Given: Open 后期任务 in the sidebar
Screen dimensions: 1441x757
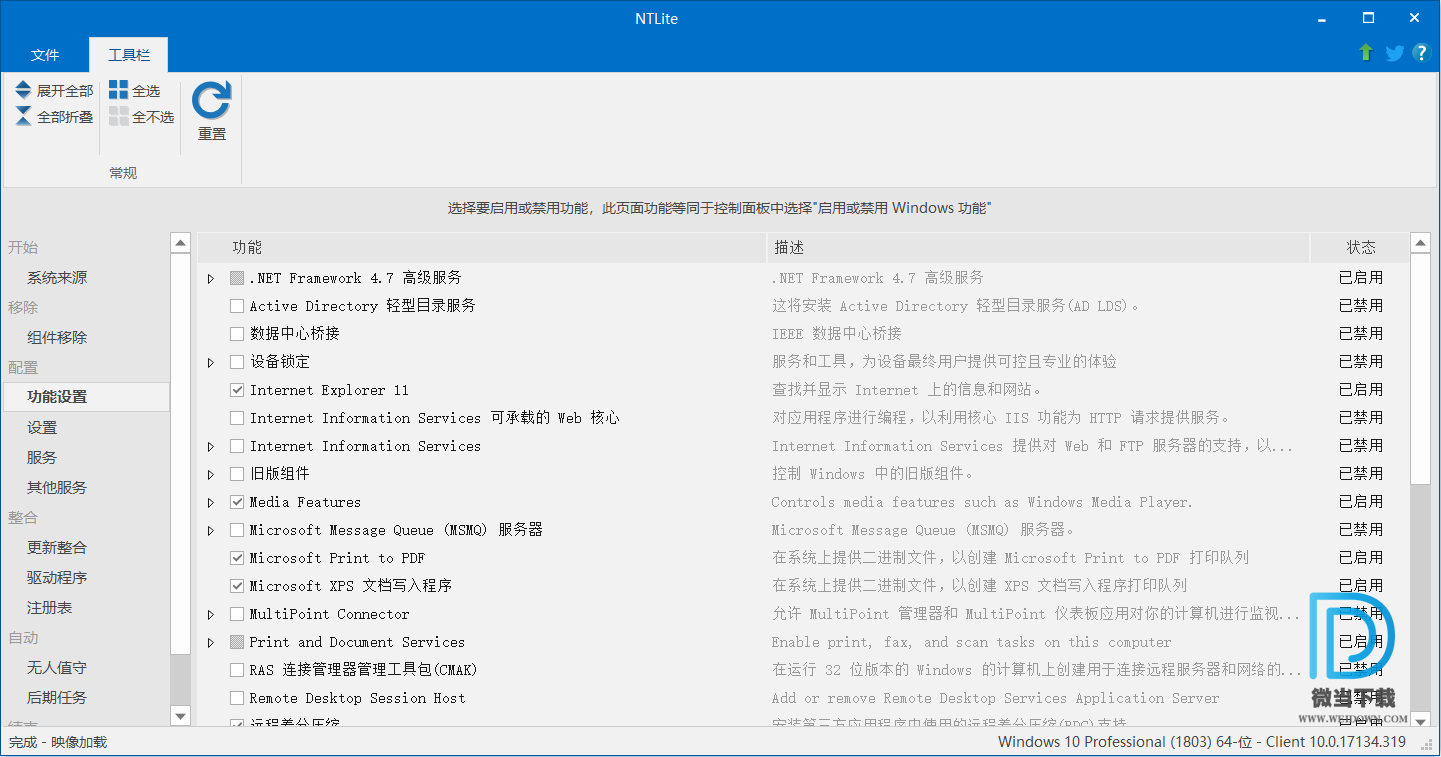Looking at the screenshot, I should click(x=57, y=697).
